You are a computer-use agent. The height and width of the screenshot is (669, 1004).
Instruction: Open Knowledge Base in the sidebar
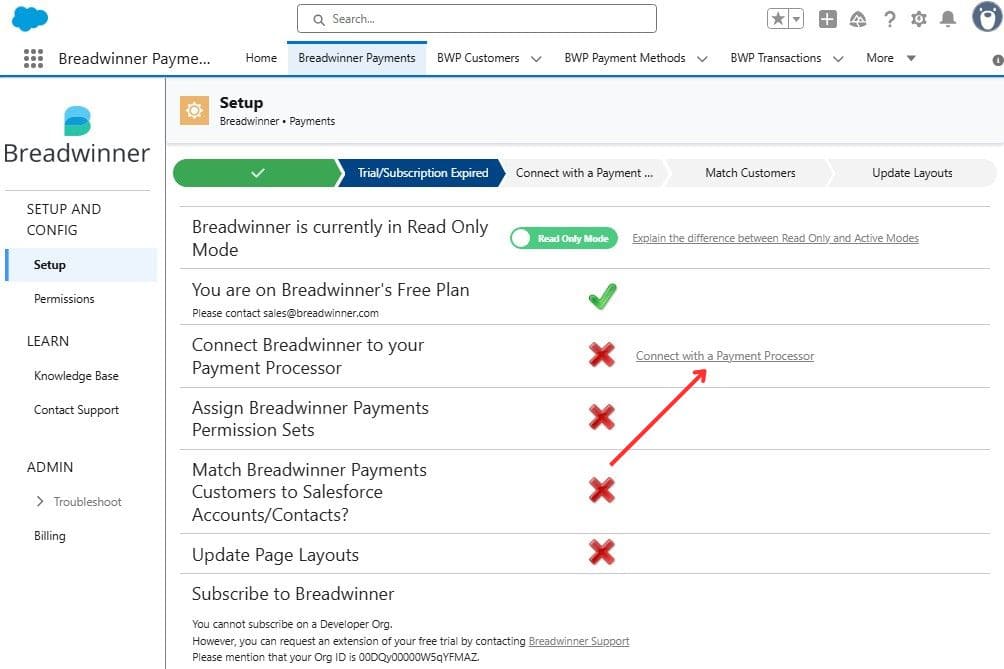point(76,376)
